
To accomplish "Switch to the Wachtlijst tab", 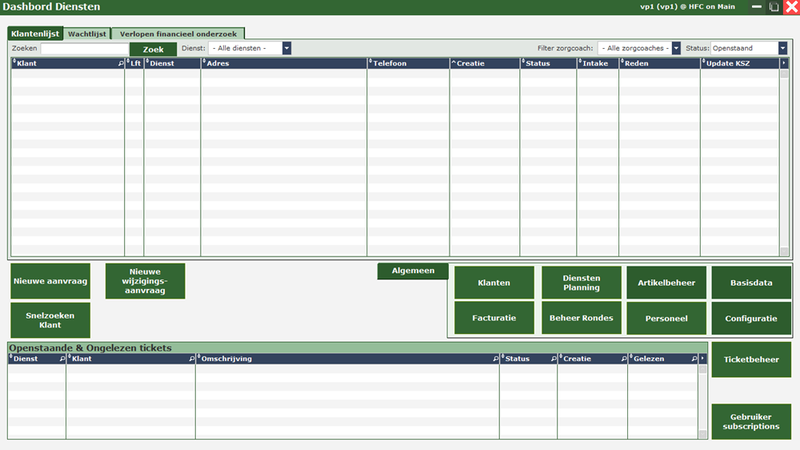I will [x=87, y=33].
